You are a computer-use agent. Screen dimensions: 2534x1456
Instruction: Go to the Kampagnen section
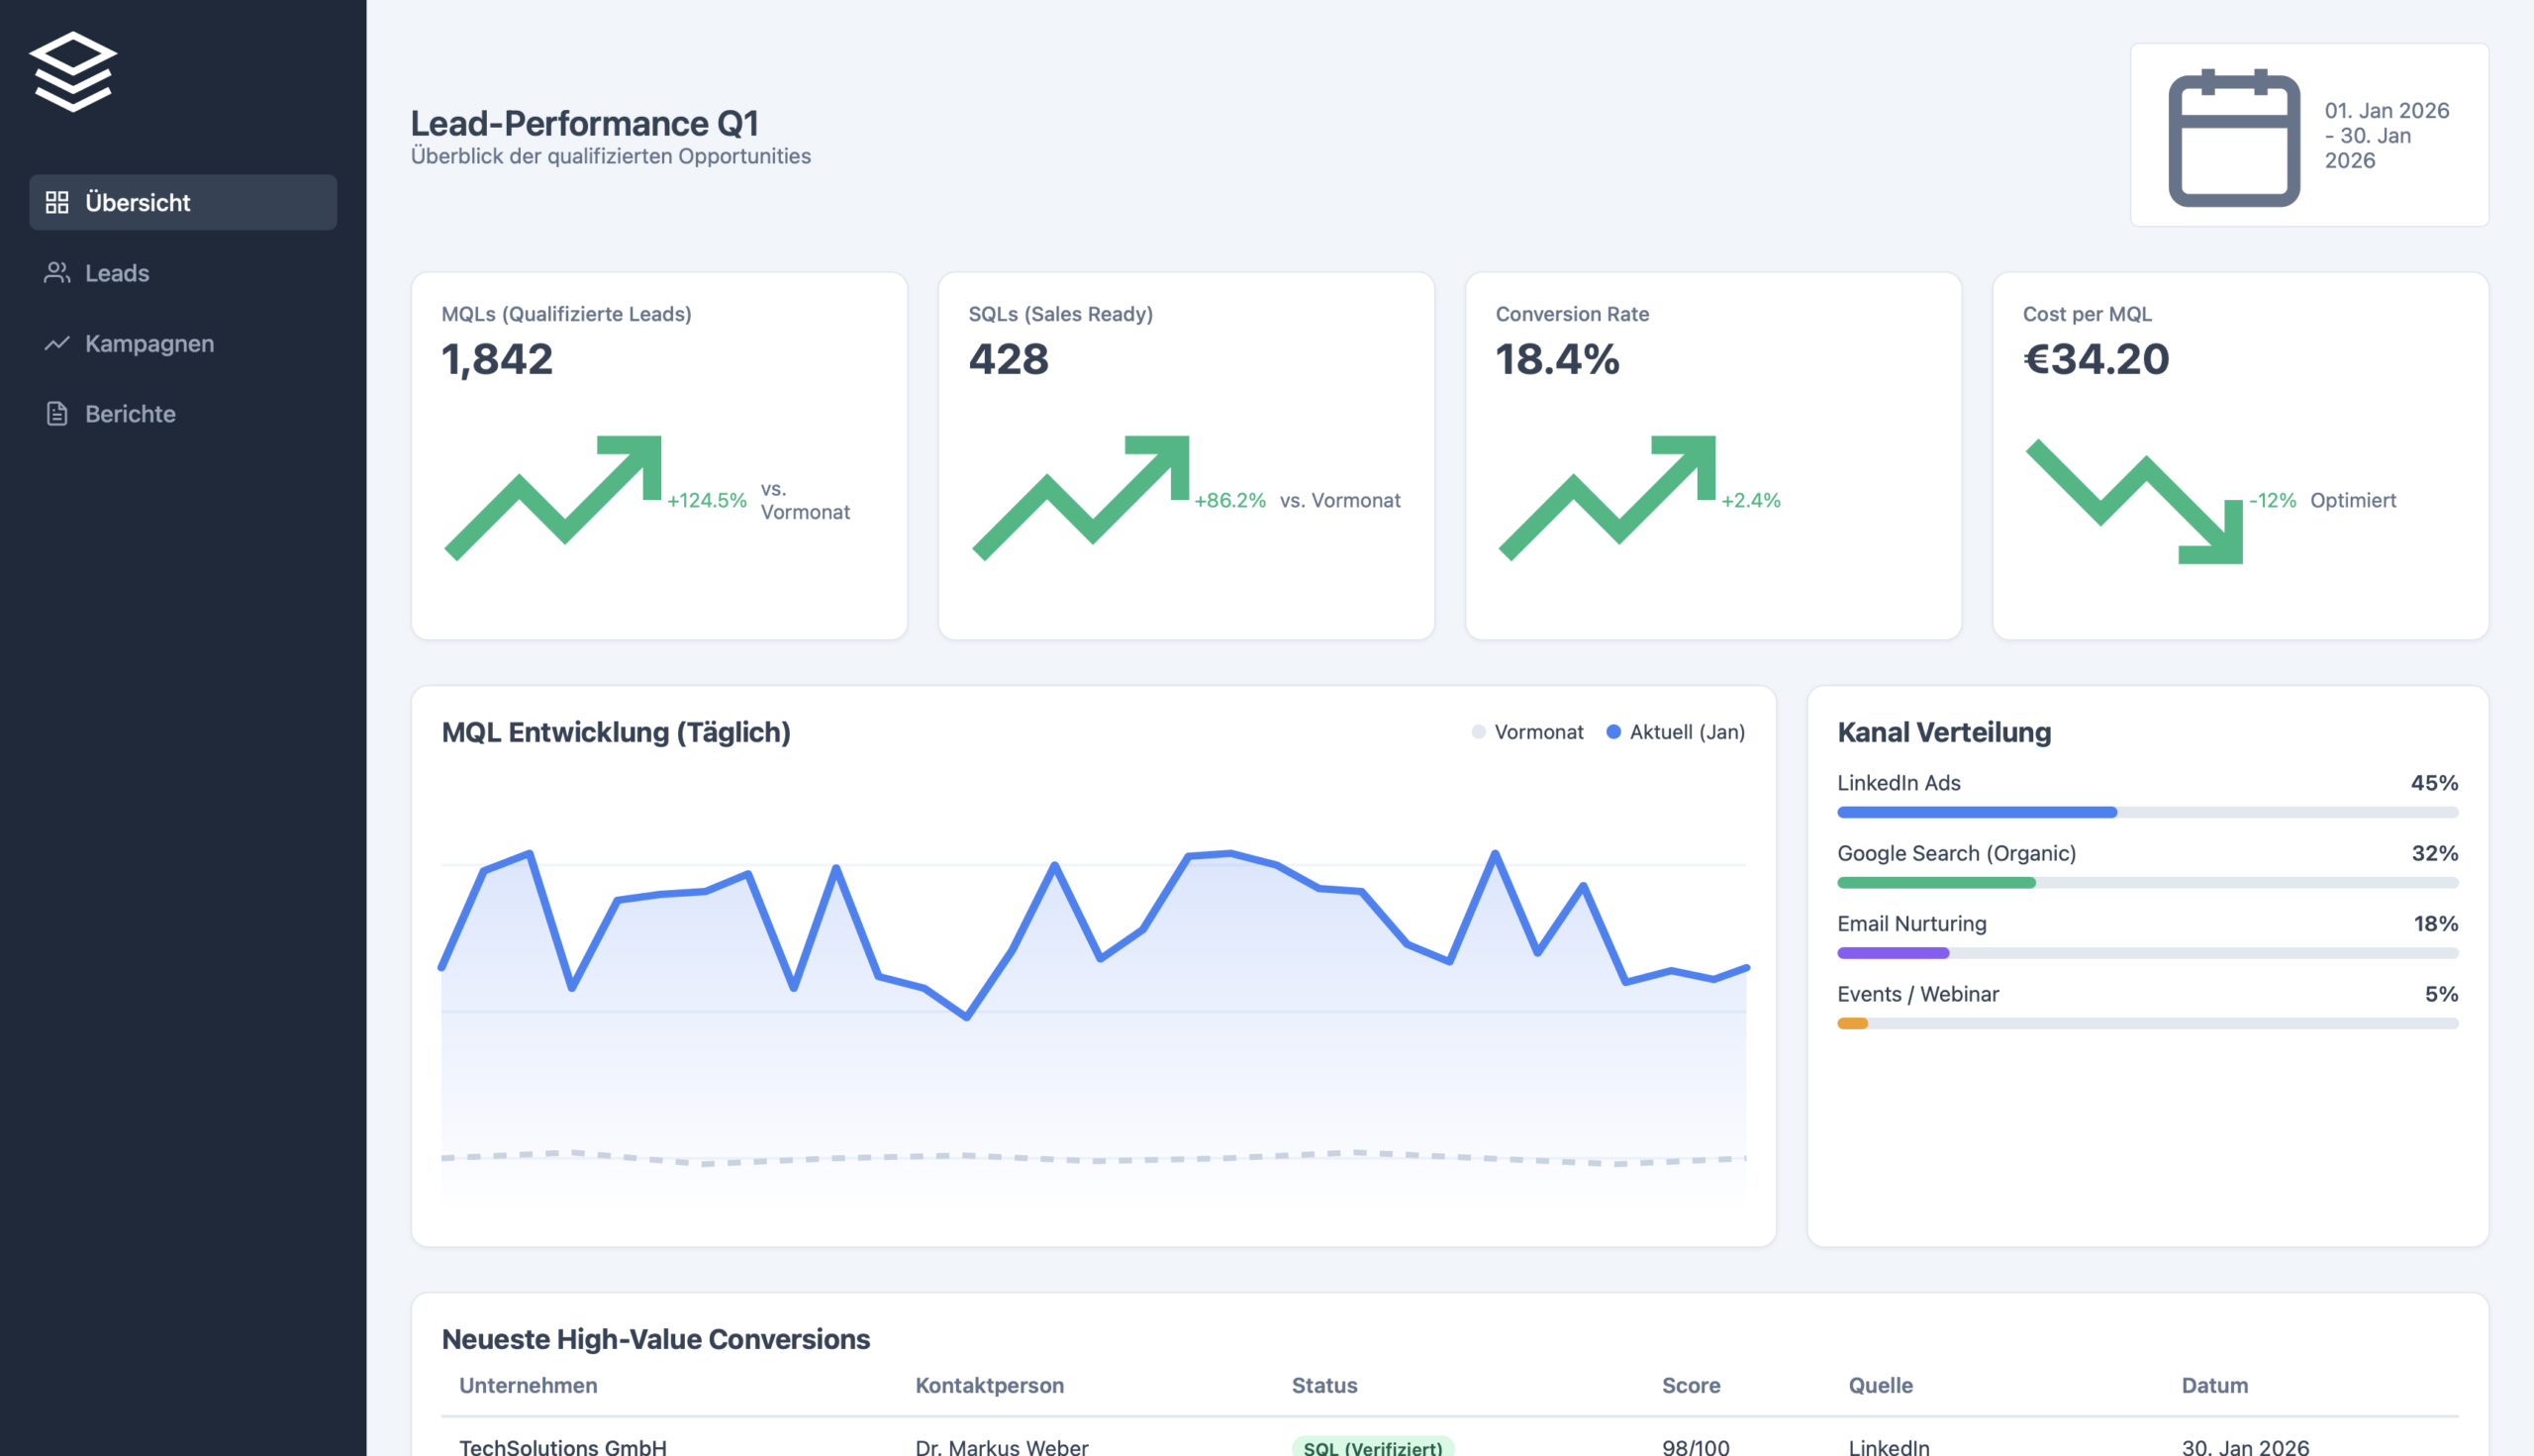149,343
